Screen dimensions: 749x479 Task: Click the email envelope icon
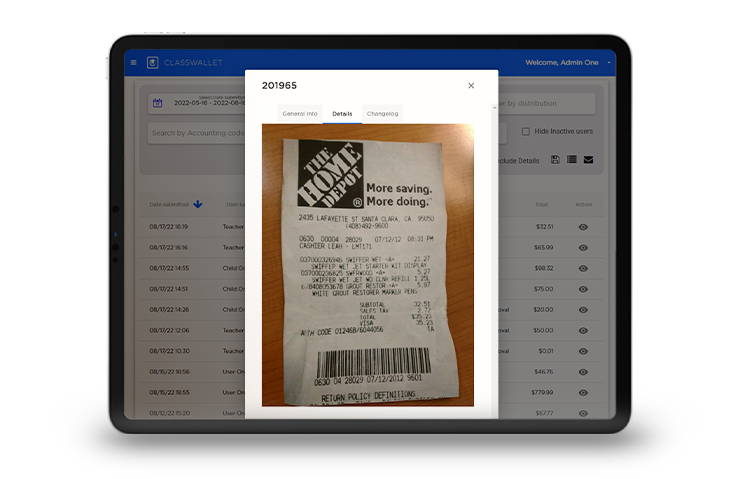click(x=588, y=160)
